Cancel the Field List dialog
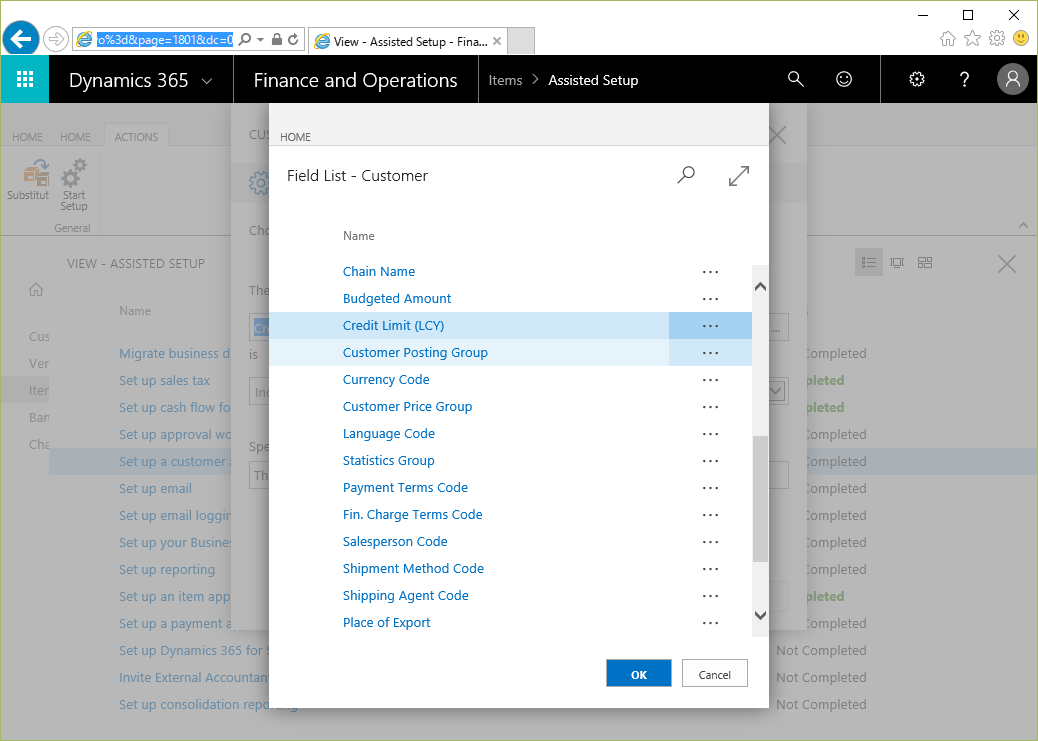Viewport: 1038px width, 741px height. (x=714, y=673)
